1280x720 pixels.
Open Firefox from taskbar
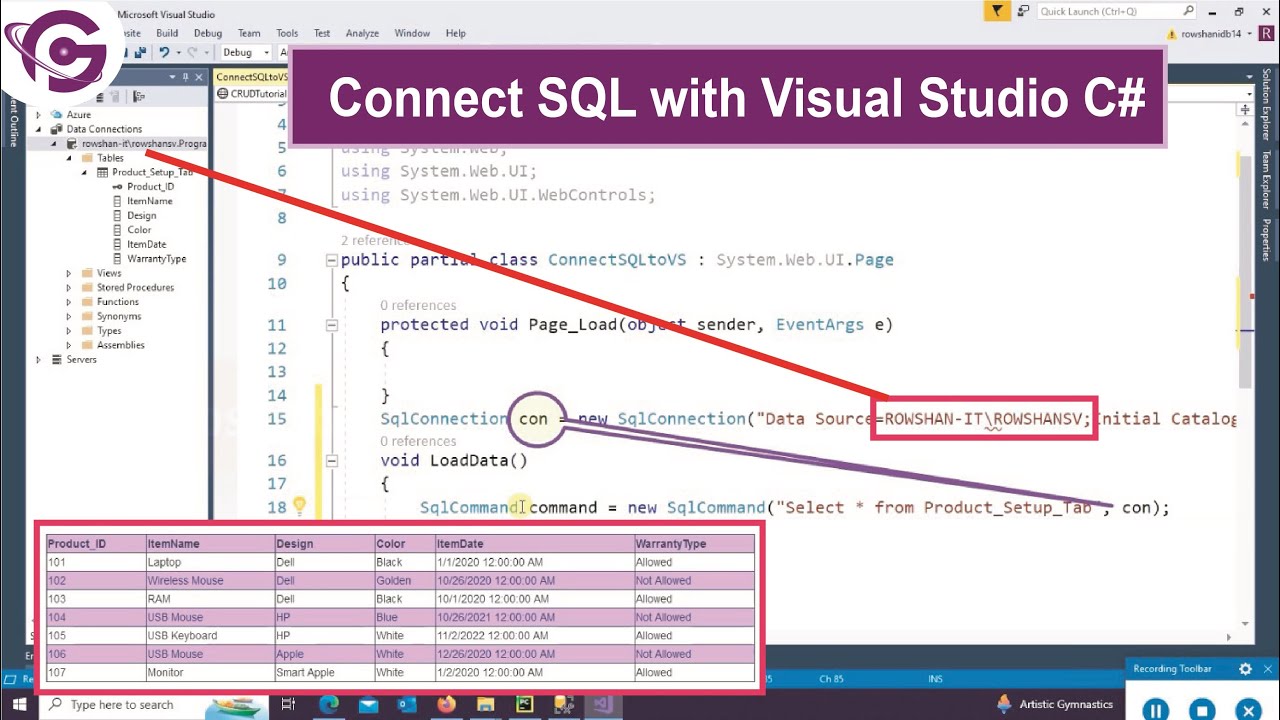click(446, 705)
